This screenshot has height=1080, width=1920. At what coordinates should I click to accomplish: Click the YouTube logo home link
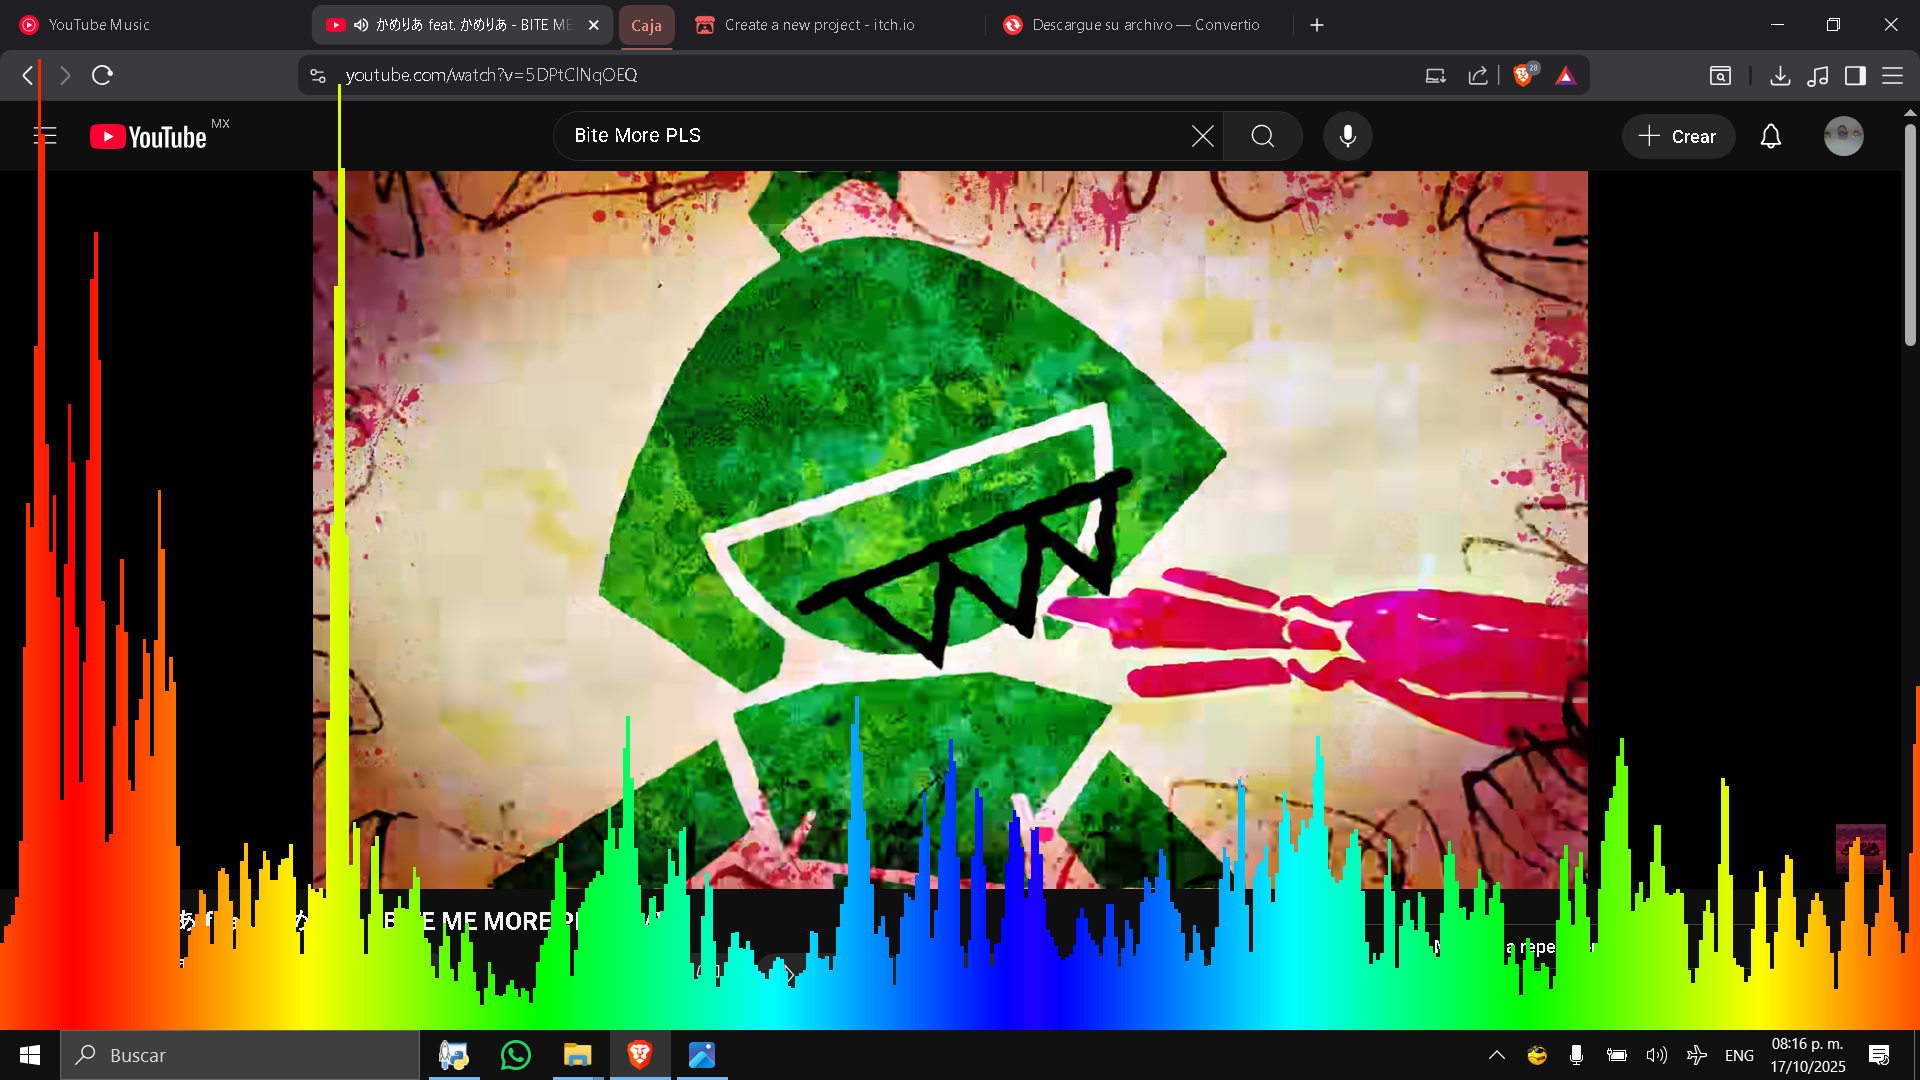150,136
